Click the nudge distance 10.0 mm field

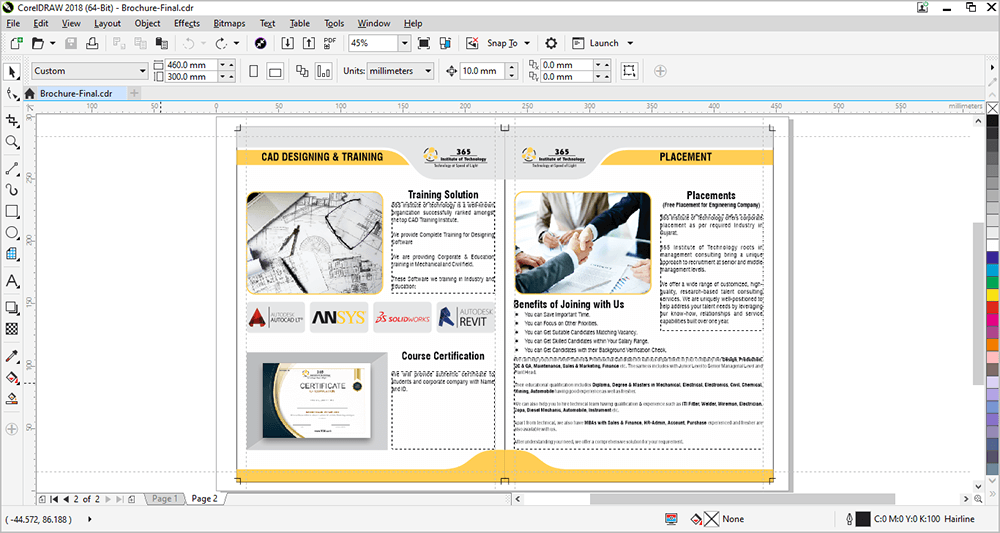point(483,71)
